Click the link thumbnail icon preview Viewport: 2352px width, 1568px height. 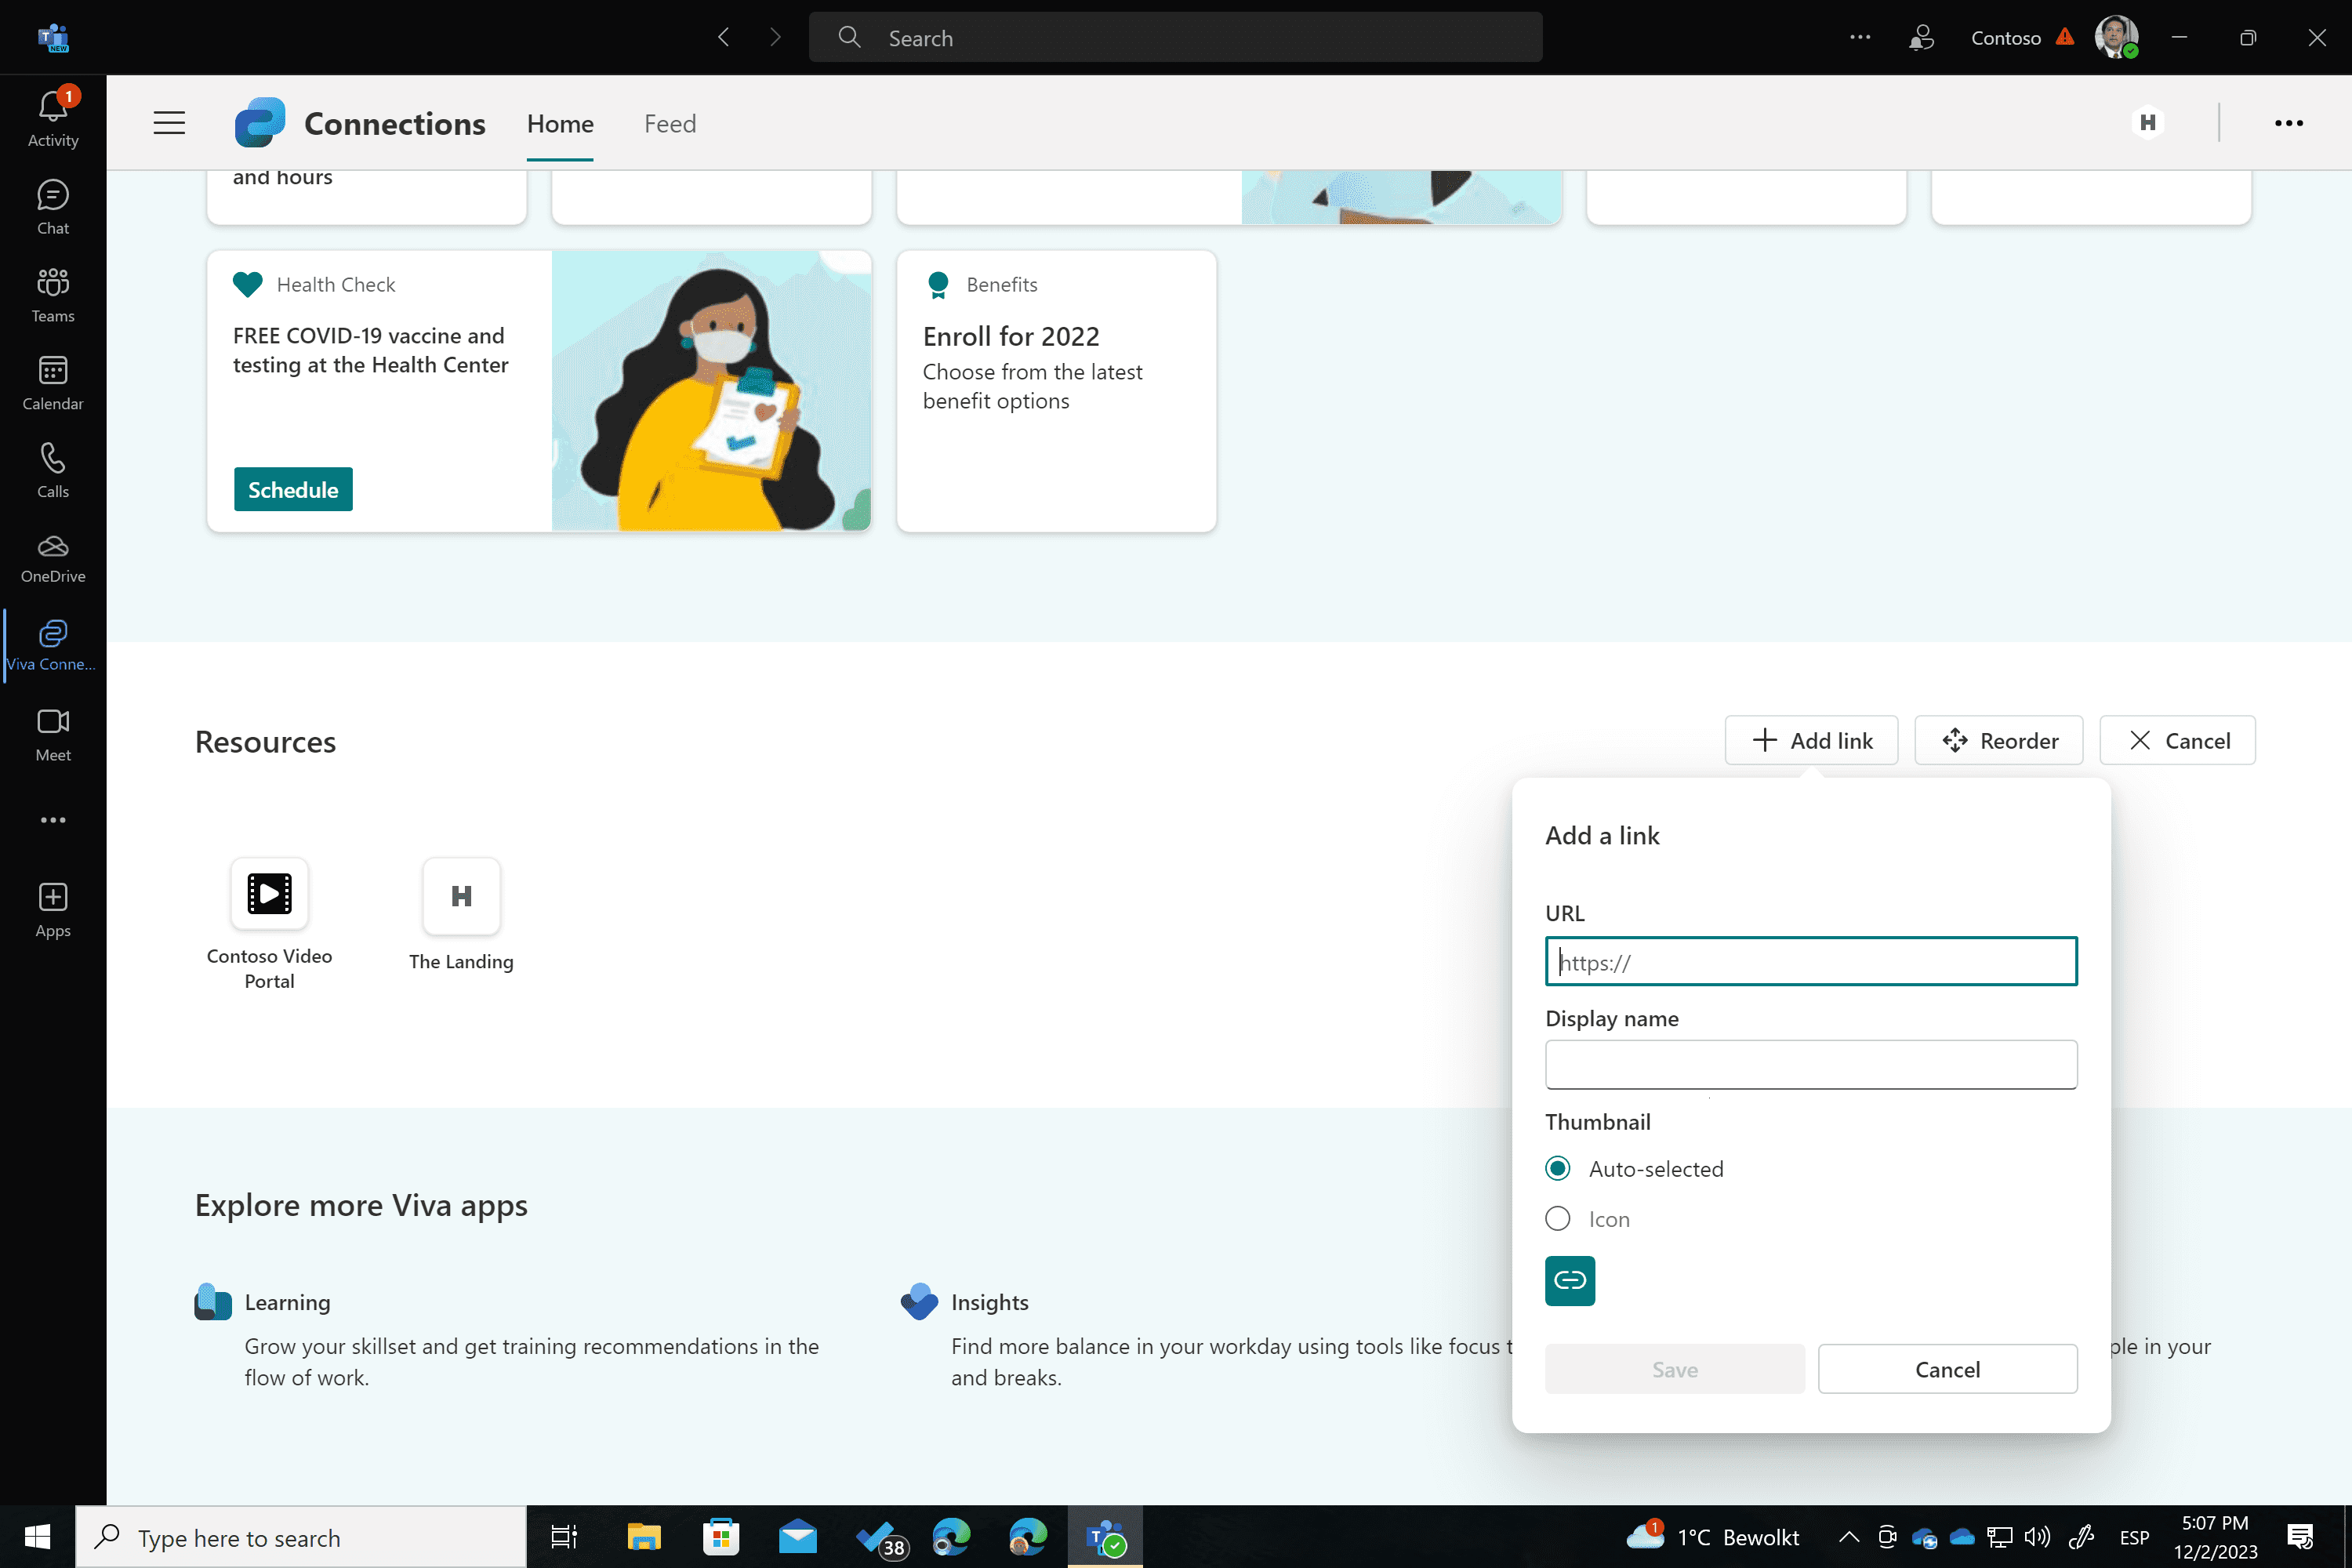click(x=1569, y=1281)
